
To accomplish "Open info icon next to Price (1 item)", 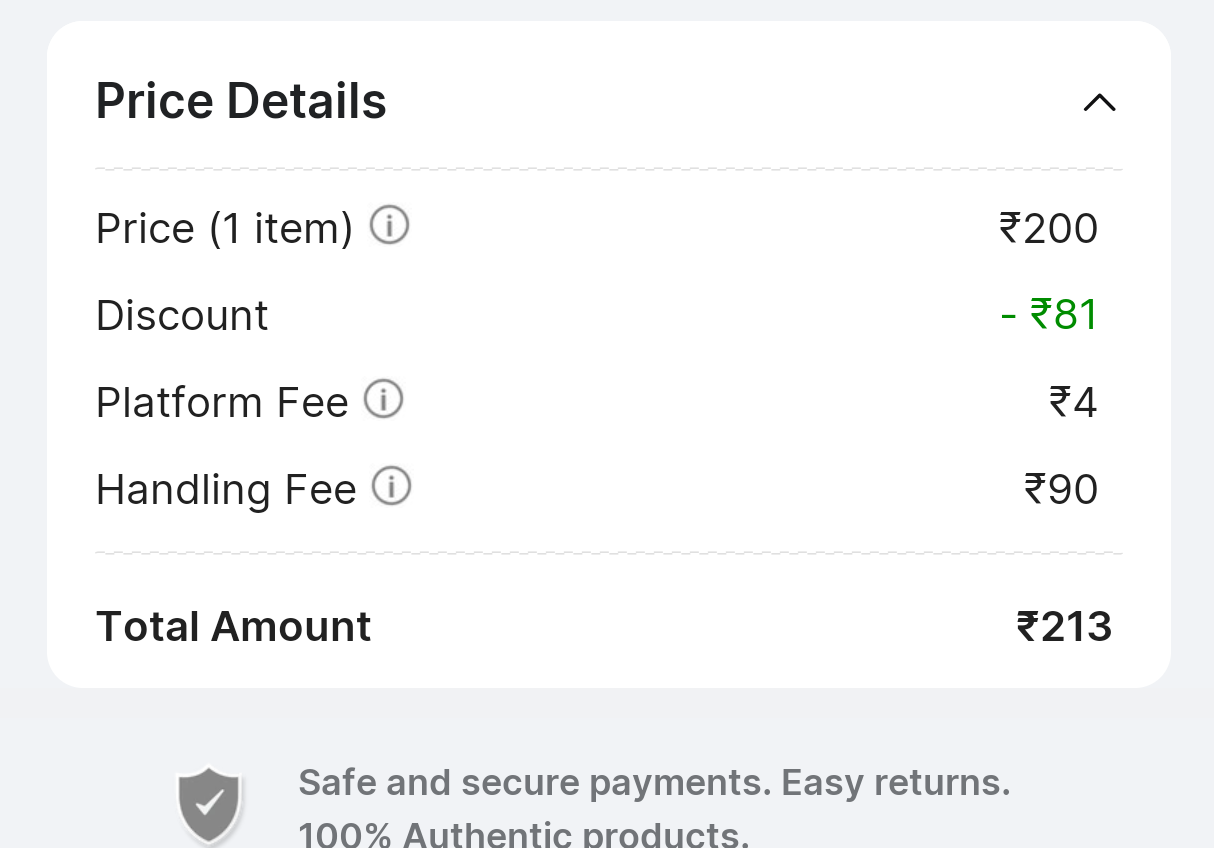I will click(389, 226).
